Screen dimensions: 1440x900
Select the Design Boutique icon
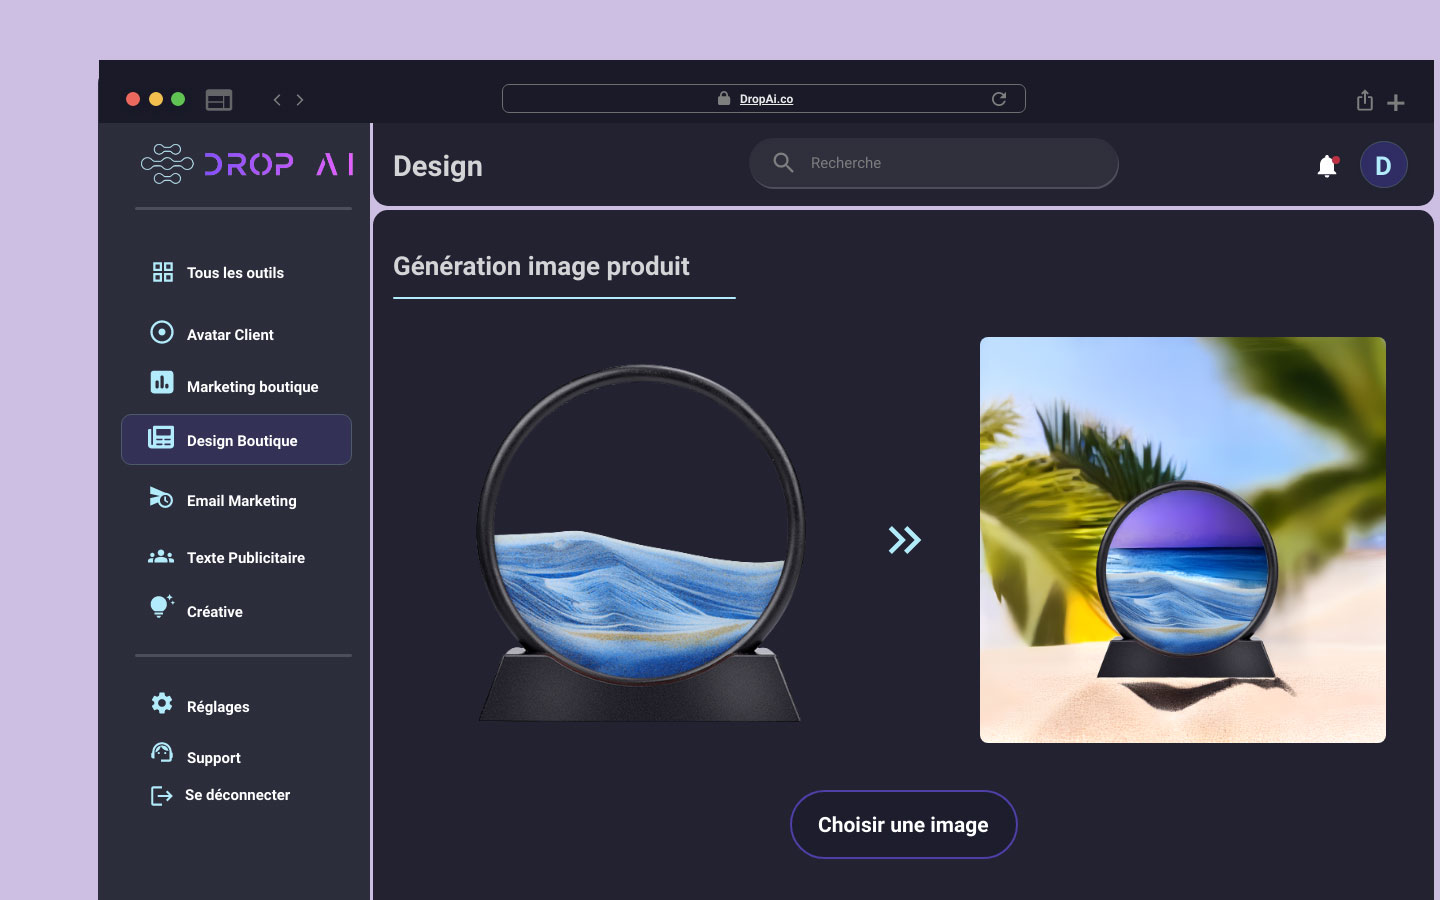pos(162,438)
